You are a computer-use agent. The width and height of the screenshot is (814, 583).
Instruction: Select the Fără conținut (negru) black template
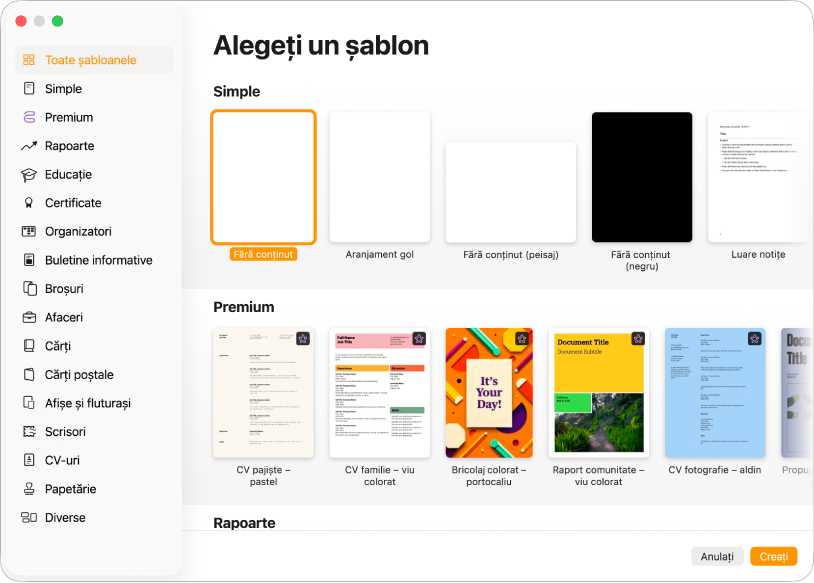pos(642,177)
